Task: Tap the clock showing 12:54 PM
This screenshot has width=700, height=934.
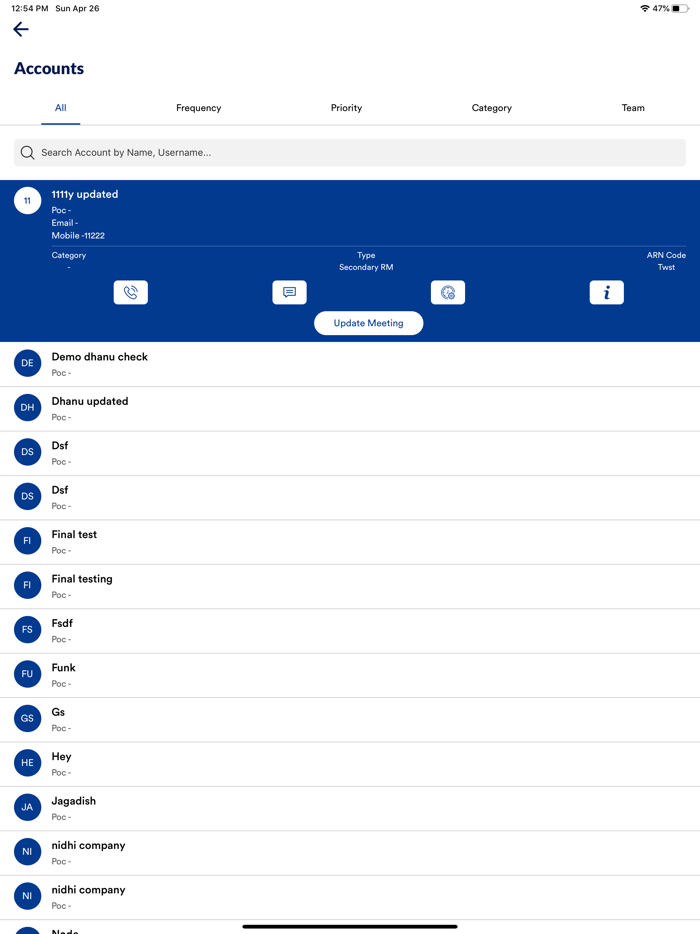Action: tap(29, 8)
